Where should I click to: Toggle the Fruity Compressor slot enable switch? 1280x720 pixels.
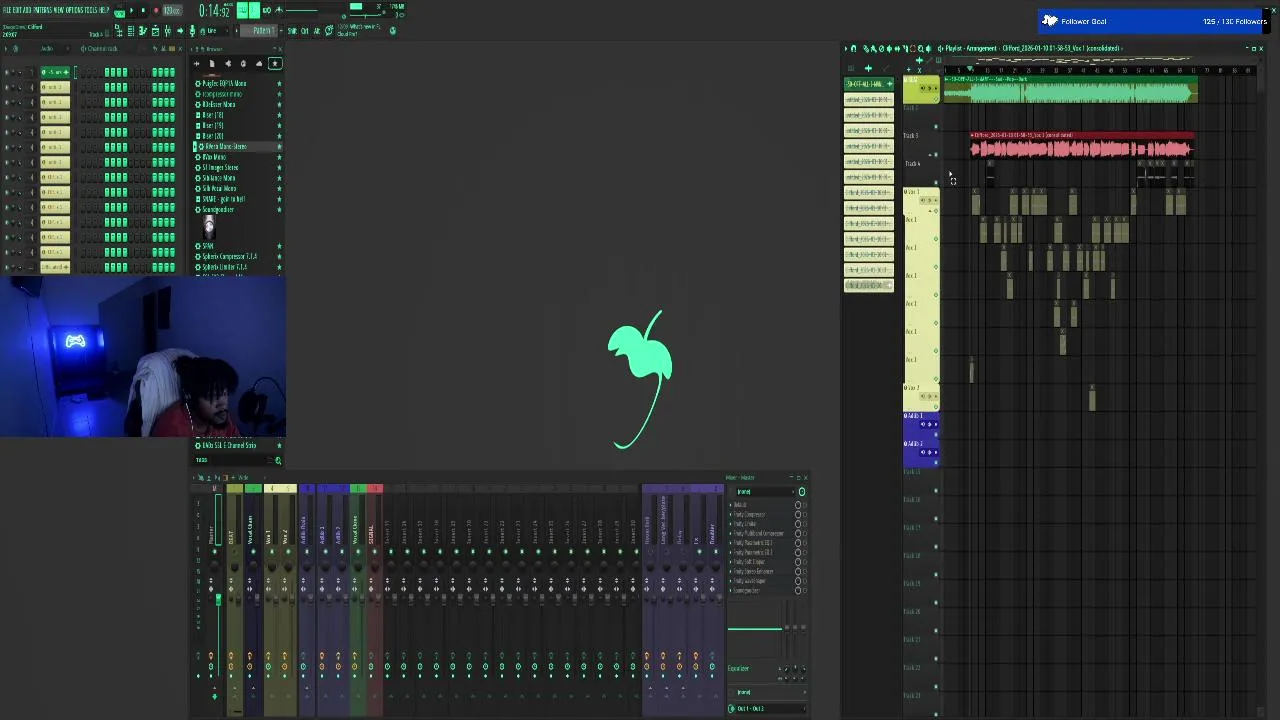coord(798,514)
